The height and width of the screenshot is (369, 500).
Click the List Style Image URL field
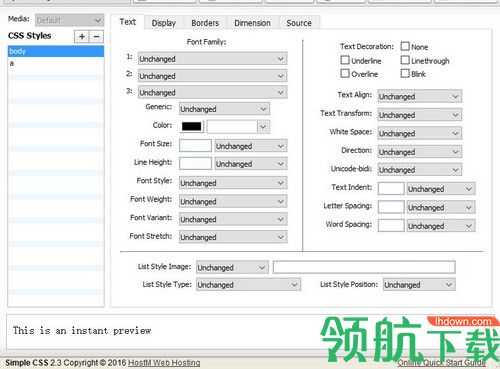(364, 267)
